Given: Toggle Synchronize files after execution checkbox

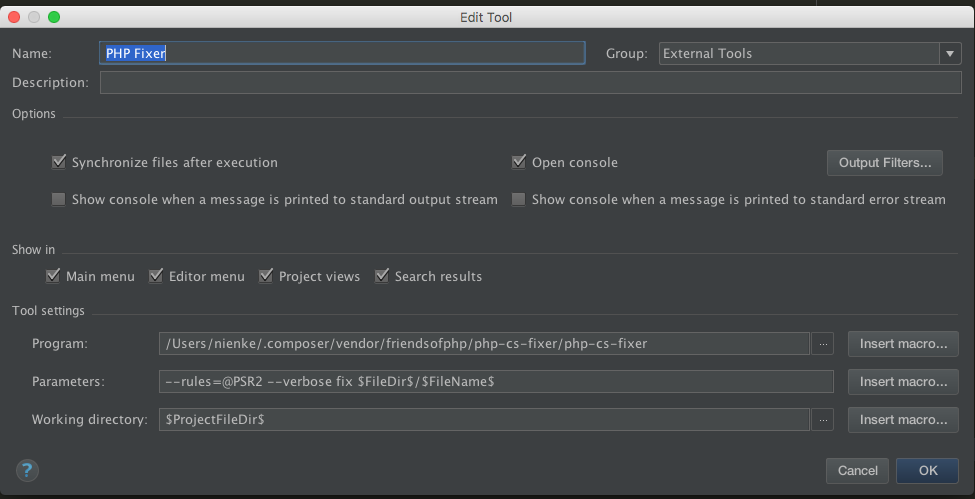Looking at the screenshot, I should click(x=59, y=162).
